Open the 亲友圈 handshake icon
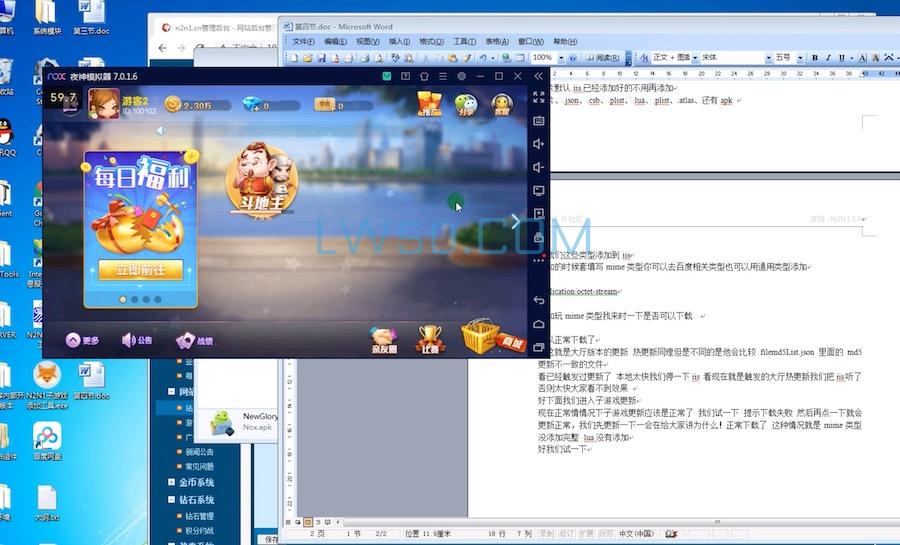The height and width of the screenshot is (545, 900). click(384, 340)
